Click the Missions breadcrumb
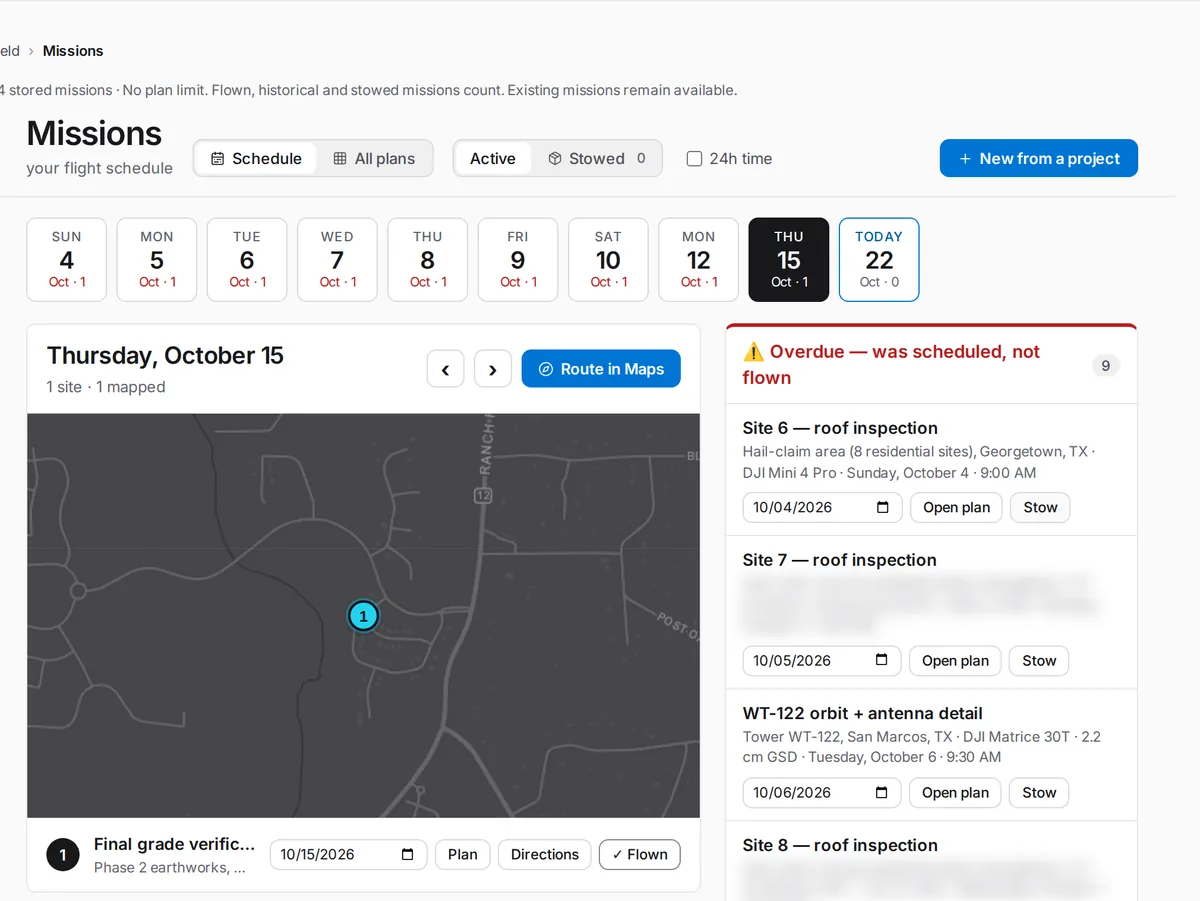The height and width of the screenshot is (901, 1200). point(73,51)
